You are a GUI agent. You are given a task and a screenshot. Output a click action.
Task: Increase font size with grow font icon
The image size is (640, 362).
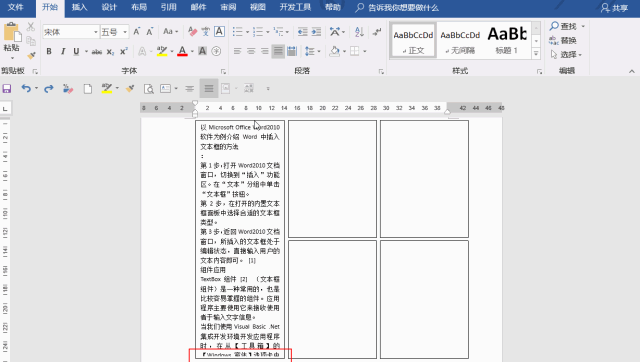137,31
